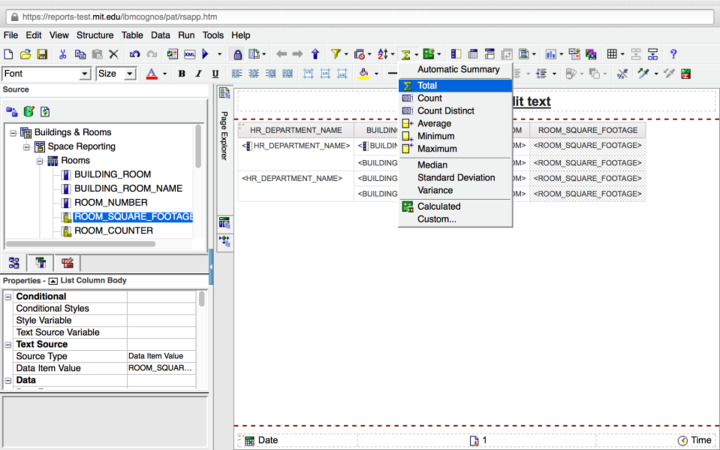This screenshot has width=720, height=450.
Task: Click the blue Help question mark icon
Action: click(673, 54)
